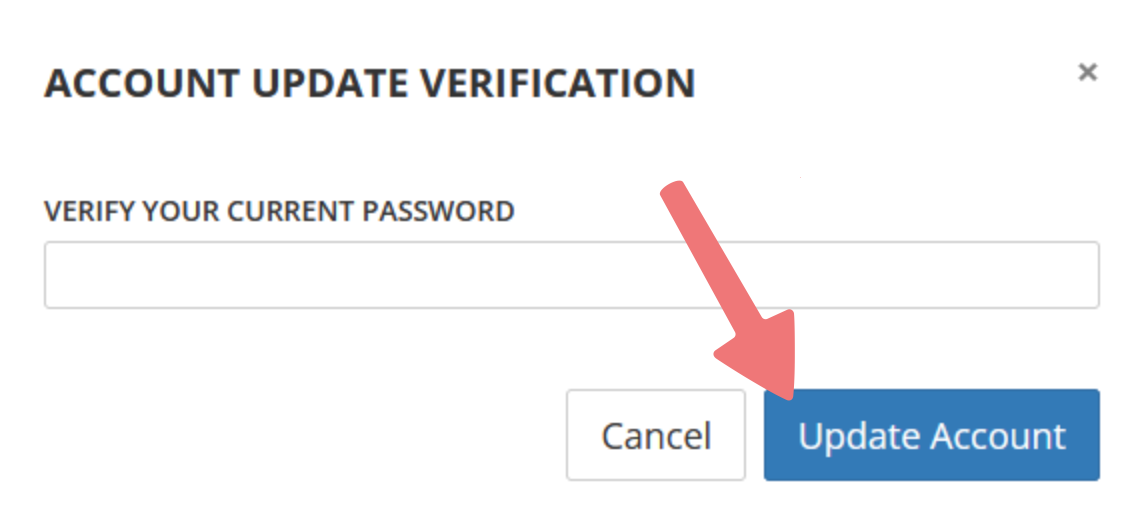The width and height of the screenshot is (1148, 526).
Task: Close the Account Update Verification dialog
Action: [x=1087, y=72]
